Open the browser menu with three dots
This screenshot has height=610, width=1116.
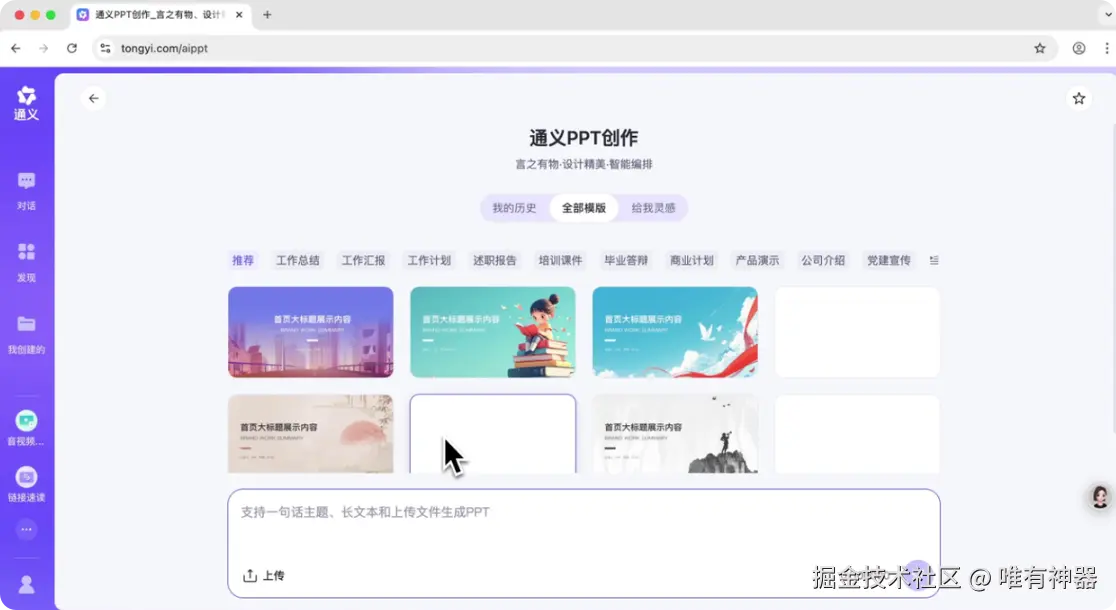pos(1104,47)
